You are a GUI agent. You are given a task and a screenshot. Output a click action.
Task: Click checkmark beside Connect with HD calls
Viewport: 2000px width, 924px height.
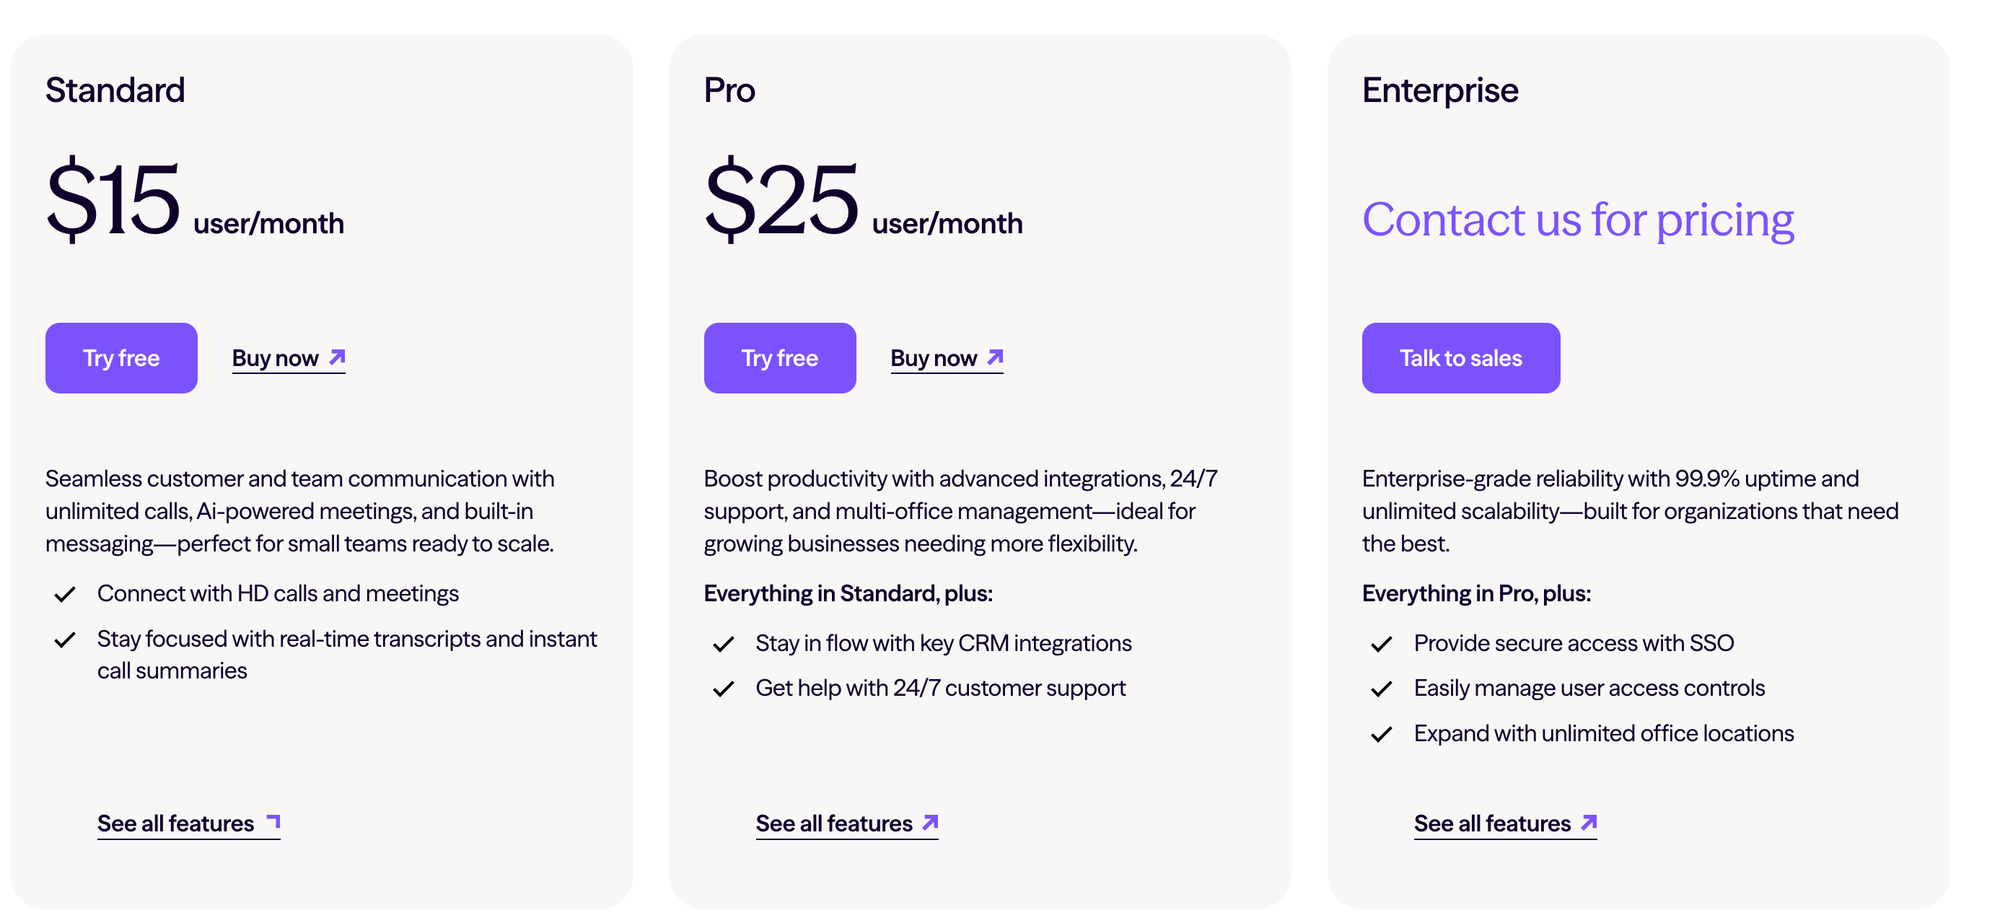point(65,595)
